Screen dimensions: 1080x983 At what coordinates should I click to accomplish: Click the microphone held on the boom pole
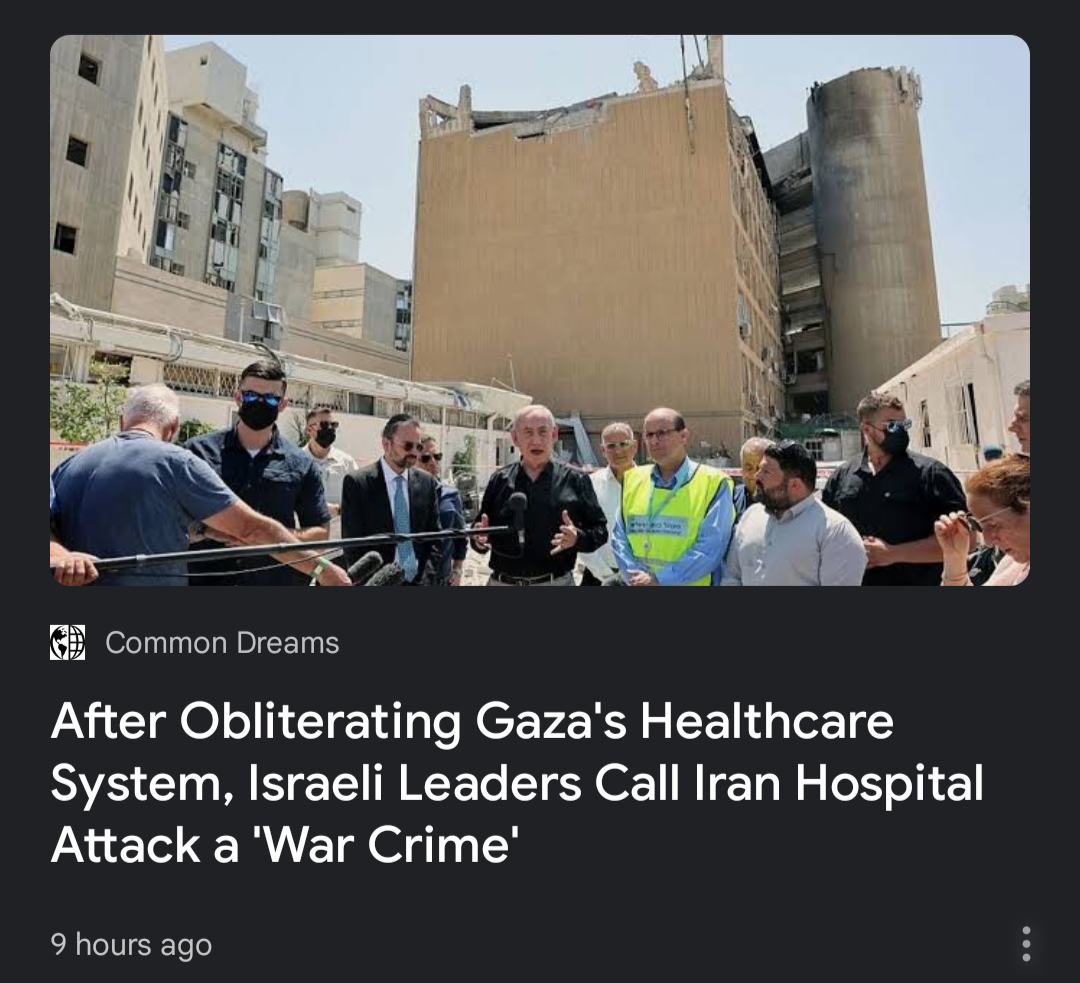517,511
